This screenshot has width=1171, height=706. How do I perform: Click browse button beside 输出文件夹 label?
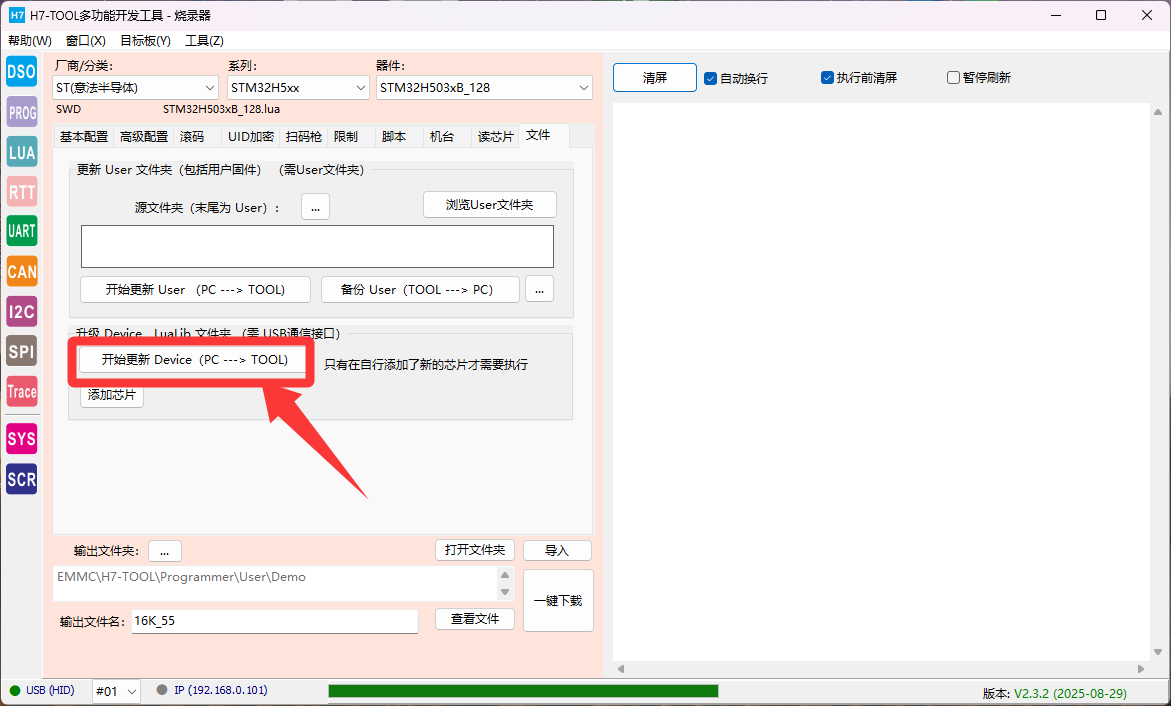165,551
